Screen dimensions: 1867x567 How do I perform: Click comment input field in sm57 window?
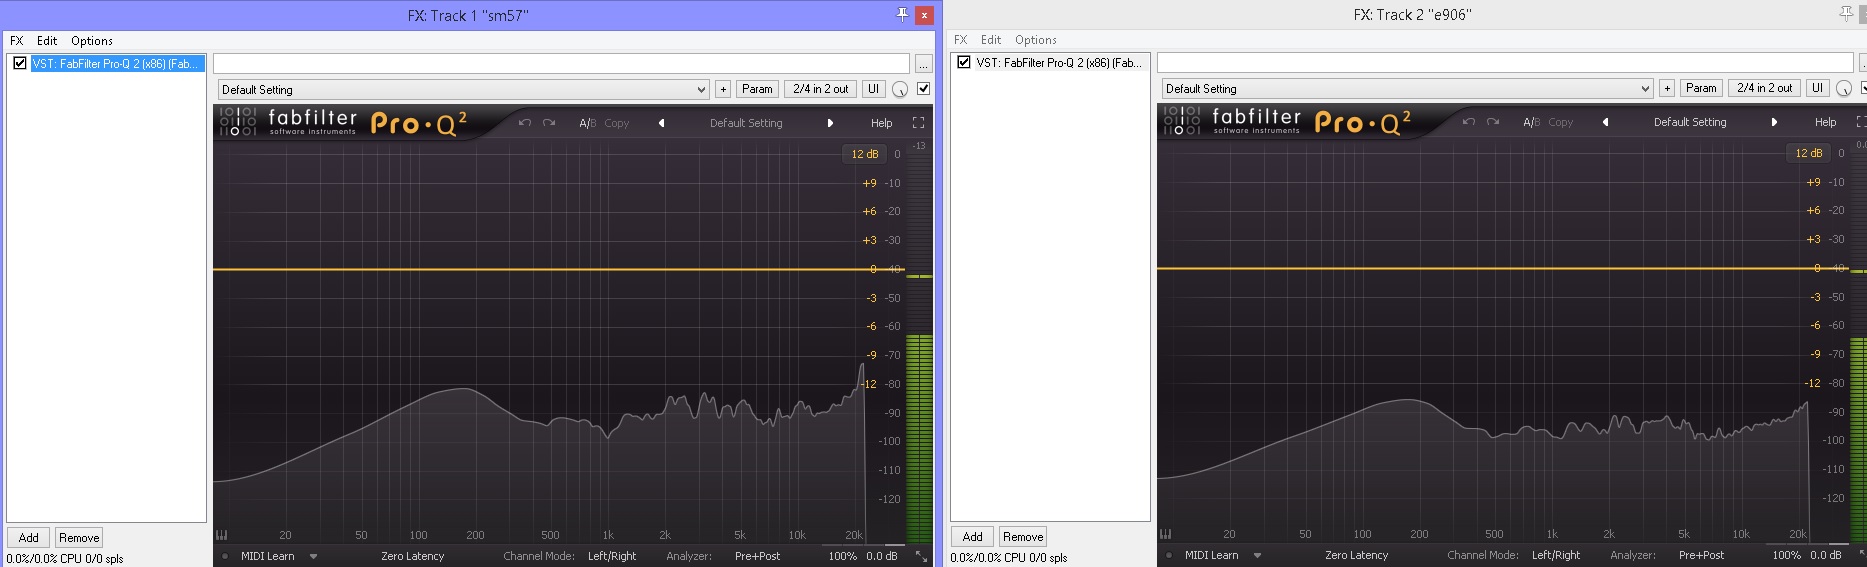click(561, 63)
